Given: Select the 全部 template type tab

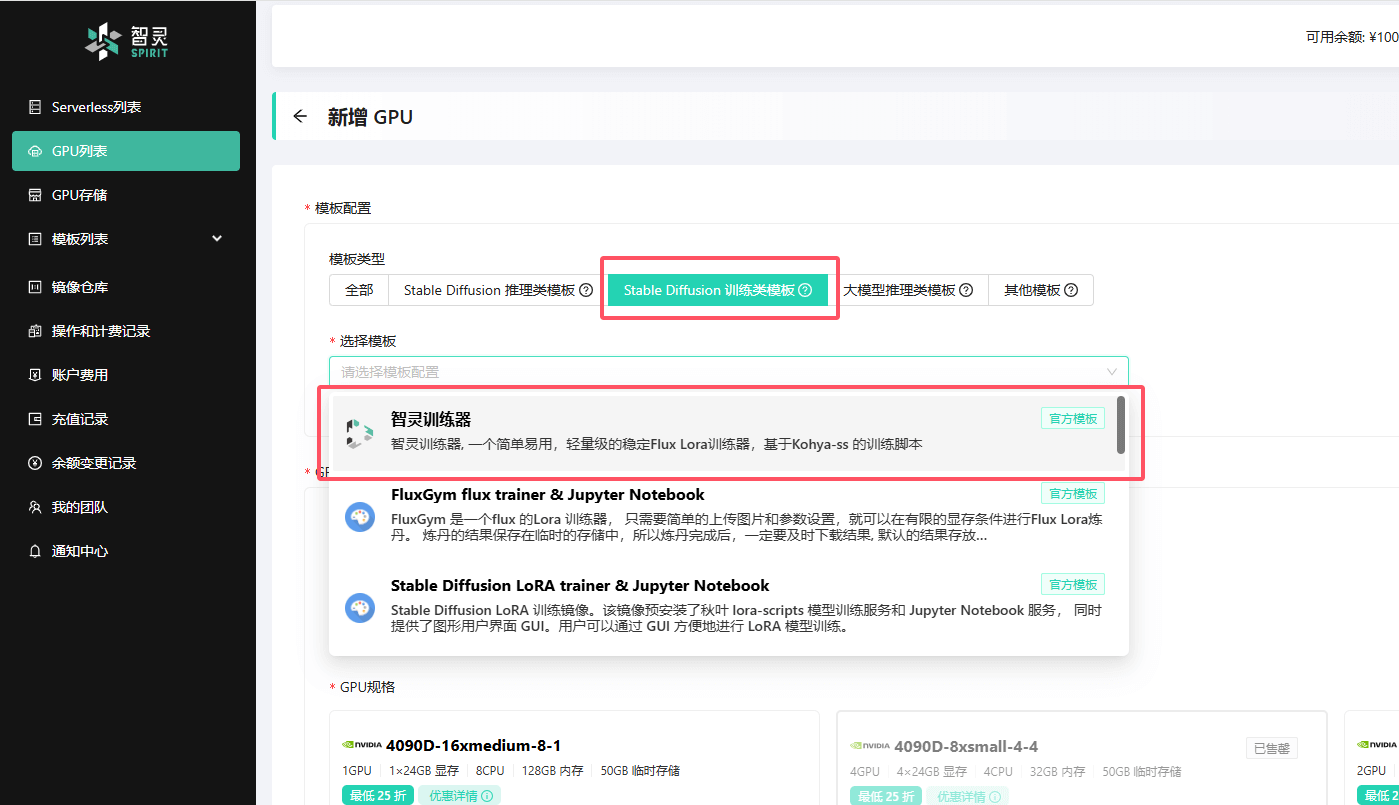Looking at the screenshot, I should coord(359,290).
